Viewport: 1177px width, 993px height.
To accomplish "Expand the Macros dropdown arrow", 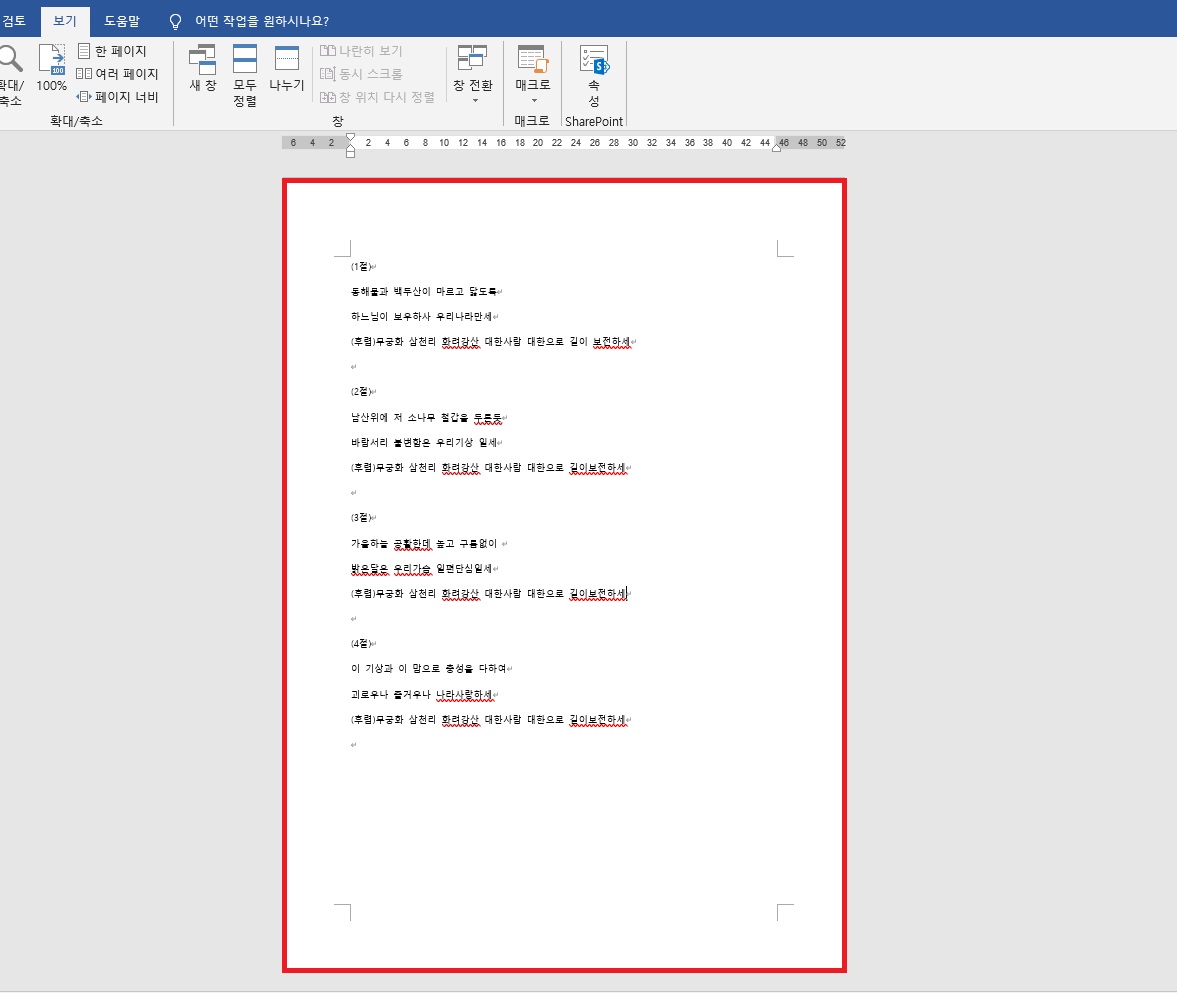I will pyautogui.click(x=534, y=101).
